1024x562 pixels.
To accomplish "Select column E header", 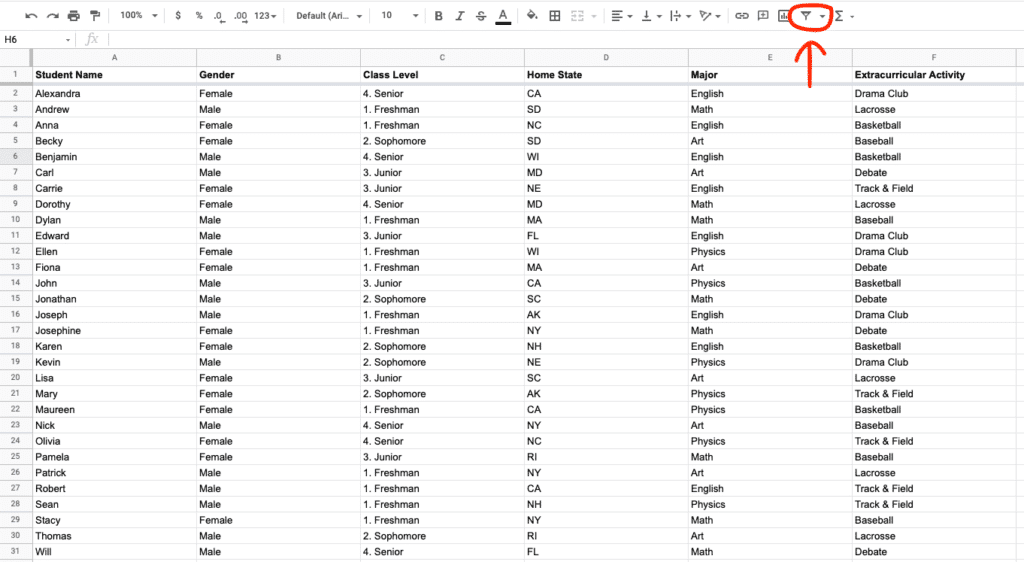I will [x=770, y=57].
